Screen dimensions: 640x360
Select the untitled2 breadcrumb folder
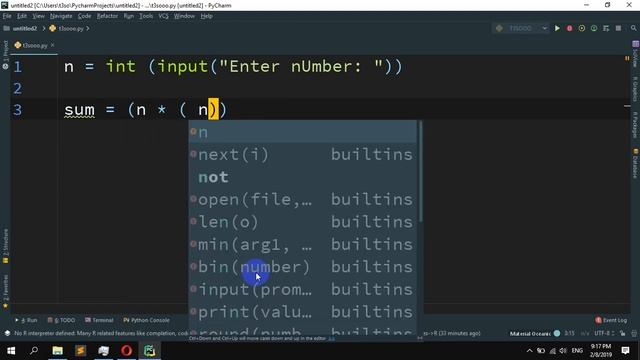tap(21, 29)
